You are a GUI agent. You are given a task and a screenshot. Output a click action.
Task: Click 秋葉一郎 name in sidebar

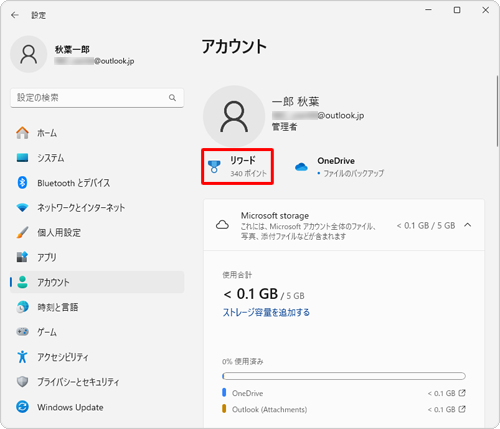(72, 50)
